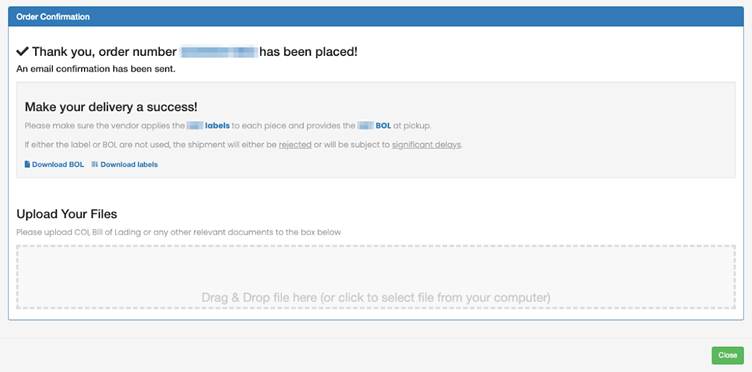Click the checkmark icon beside Thank you
The width and height of the screenshot is (752, 372).
pyautogui.click(x=23, y=51)
